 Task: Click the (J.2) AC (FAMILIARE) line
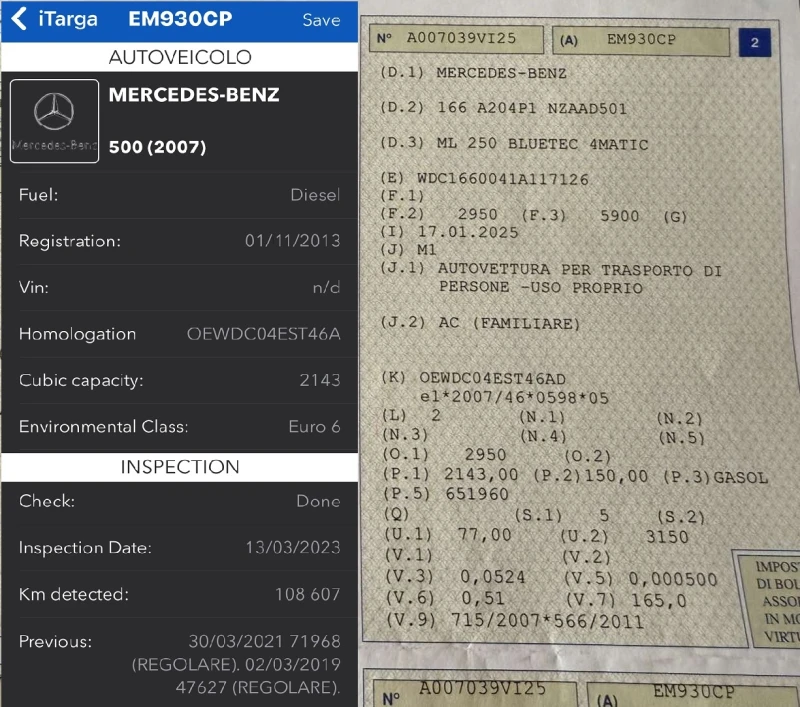[x=481, y=323]
